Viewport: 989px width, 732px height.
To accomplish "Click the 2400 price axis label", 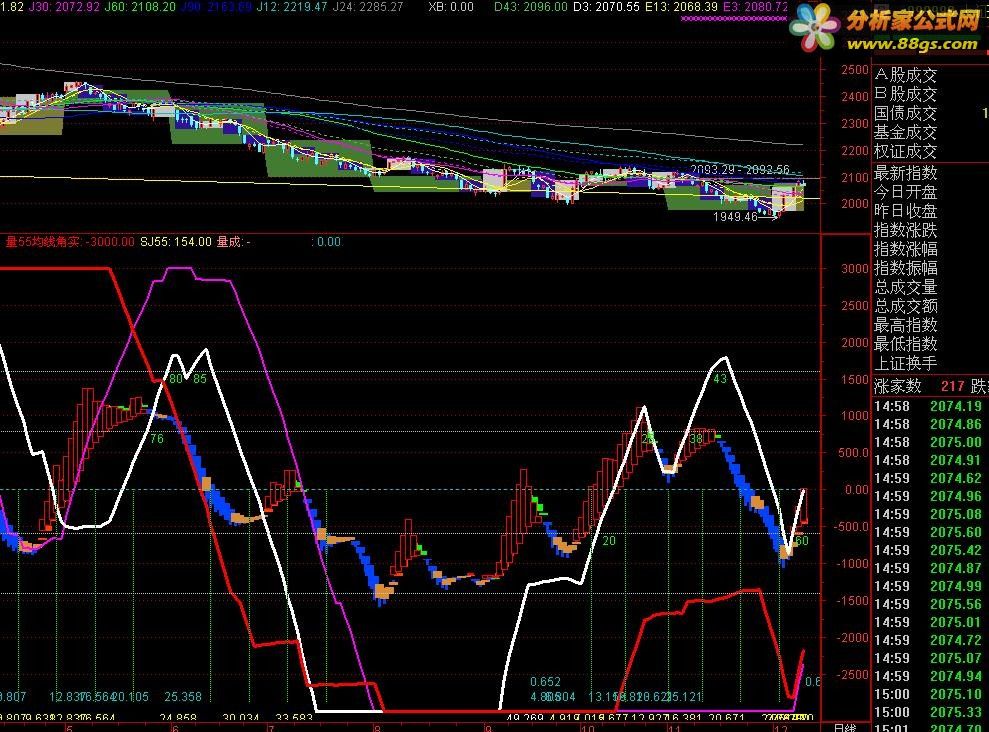I will pos(855,96).
